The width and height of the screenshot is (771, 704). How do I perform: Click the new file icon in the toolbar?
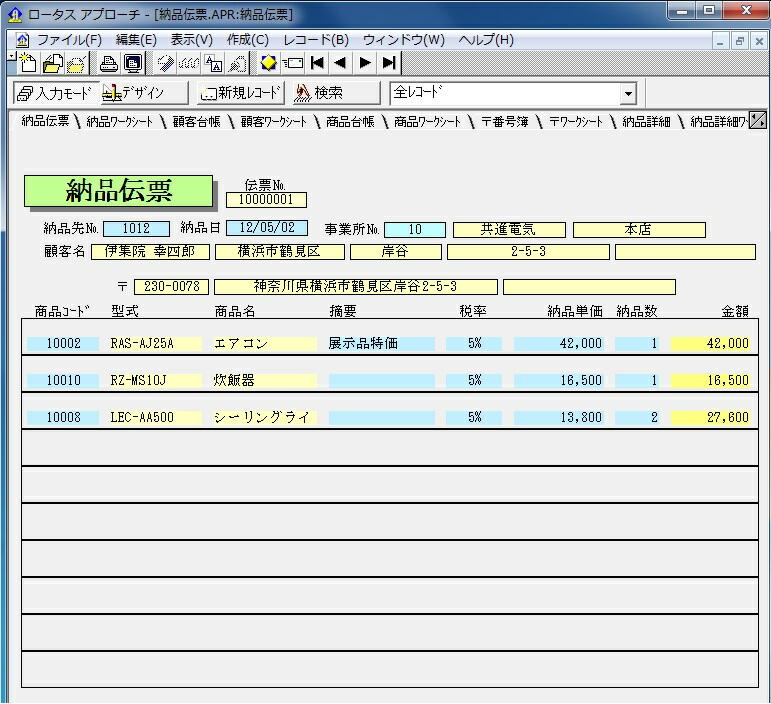coord(28,63)
